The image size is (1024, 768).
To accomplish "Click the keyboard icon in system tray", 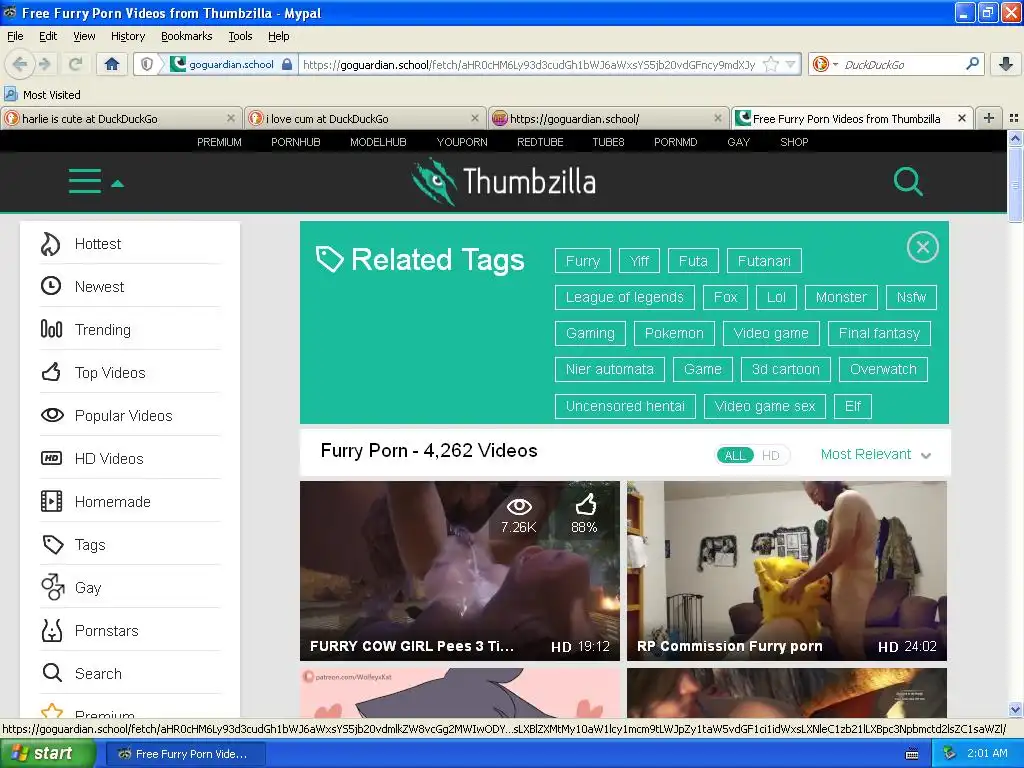I will 912,754.
